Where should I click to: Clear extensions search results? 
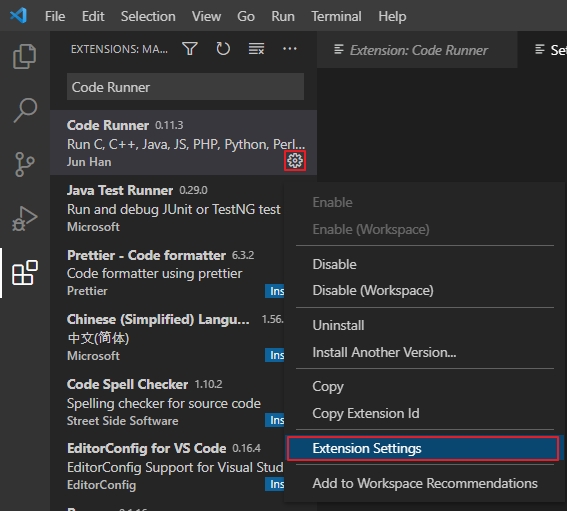click(256, 49)
